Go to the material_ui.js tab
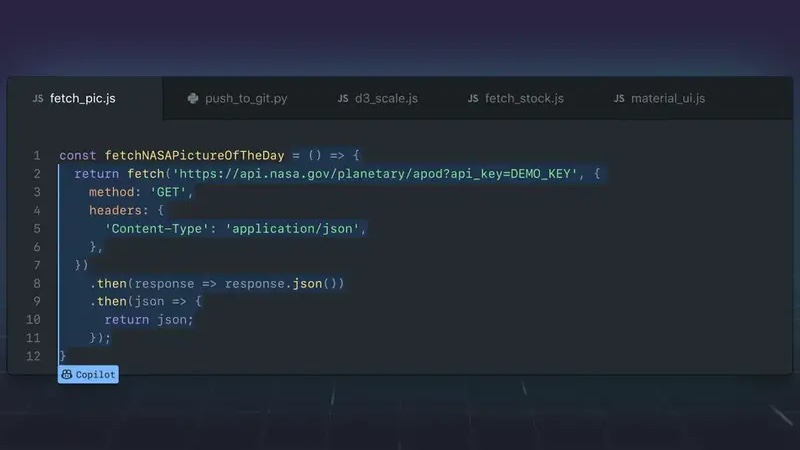The width and height of the screenshot is (800, 450). (x=668, y=99)
